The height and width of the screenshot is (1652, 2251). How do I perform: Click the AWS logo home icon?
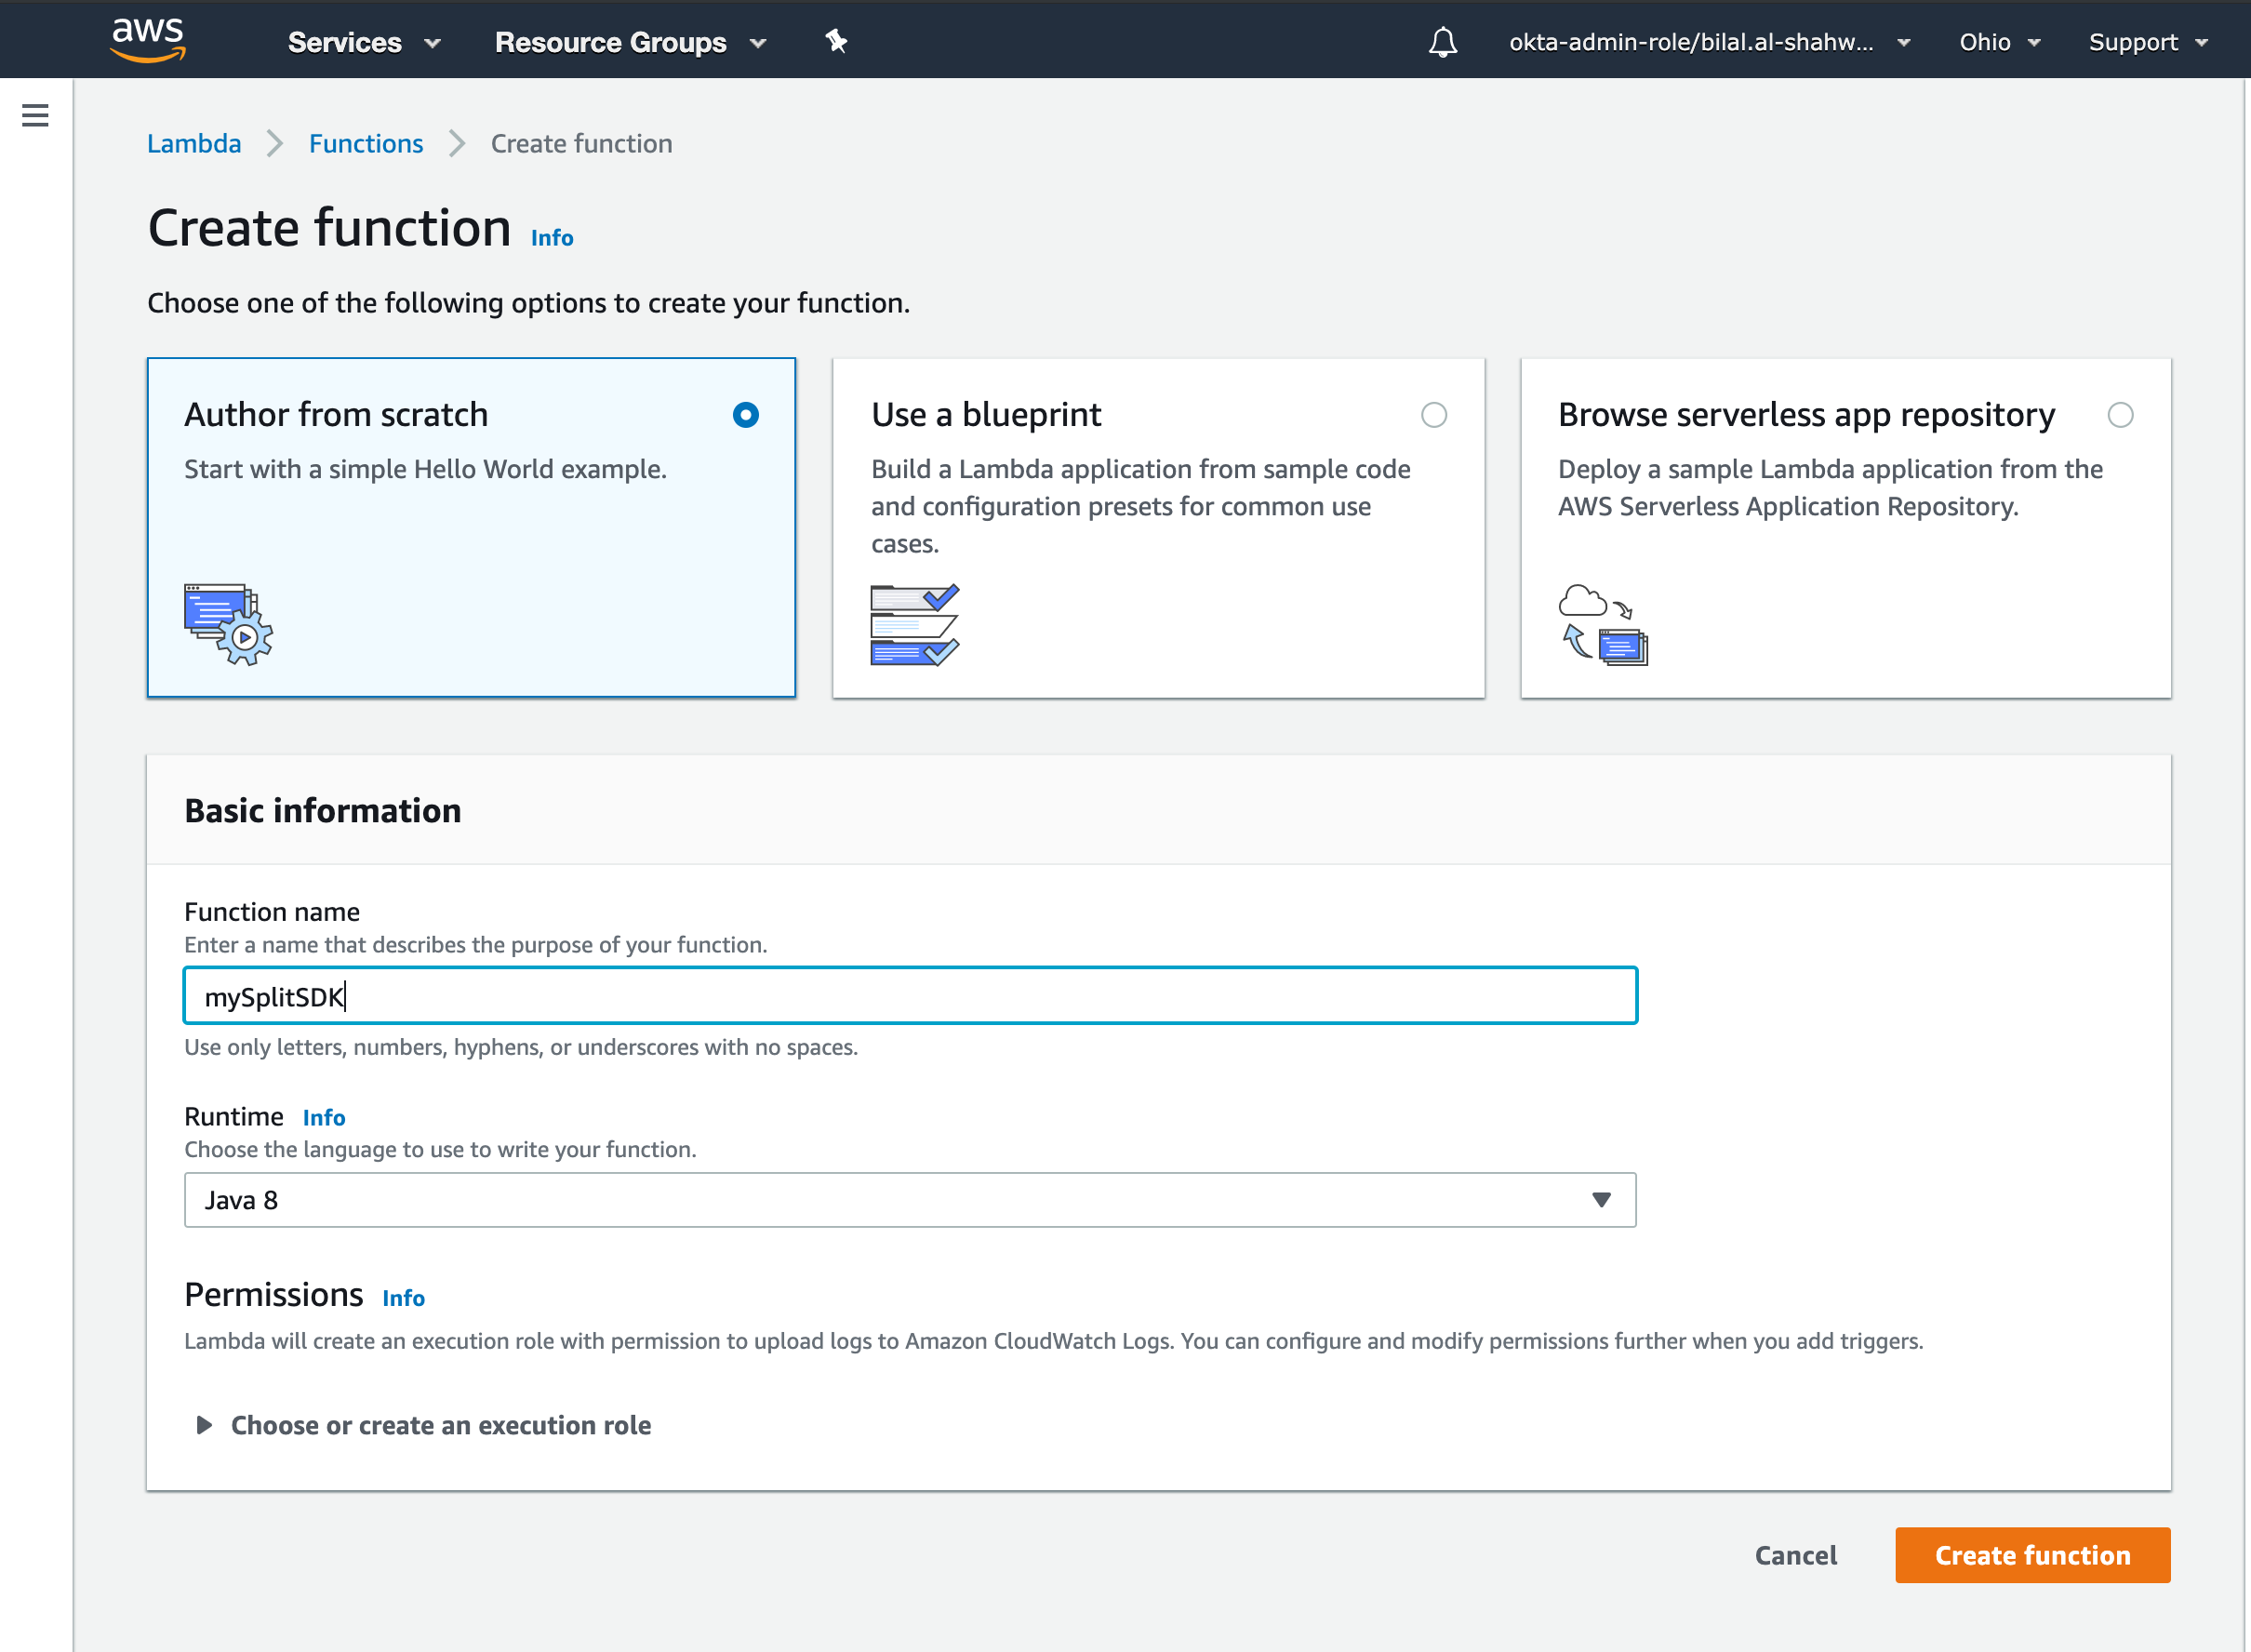pos(147,40)
